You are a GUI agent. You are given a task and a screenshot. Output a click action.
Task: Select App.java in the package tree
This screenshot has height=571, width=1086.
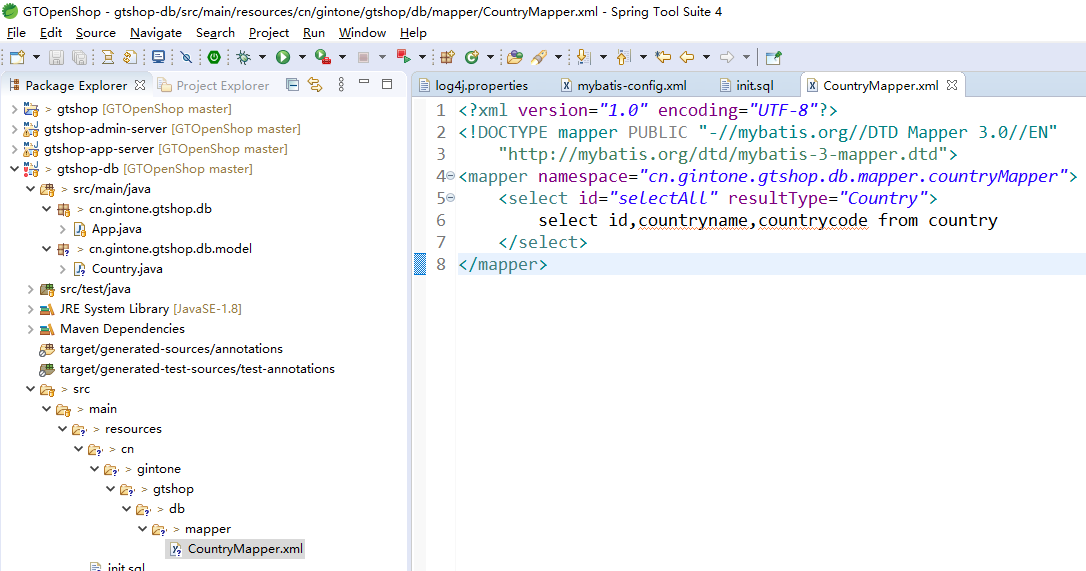[x=116, y=229]
